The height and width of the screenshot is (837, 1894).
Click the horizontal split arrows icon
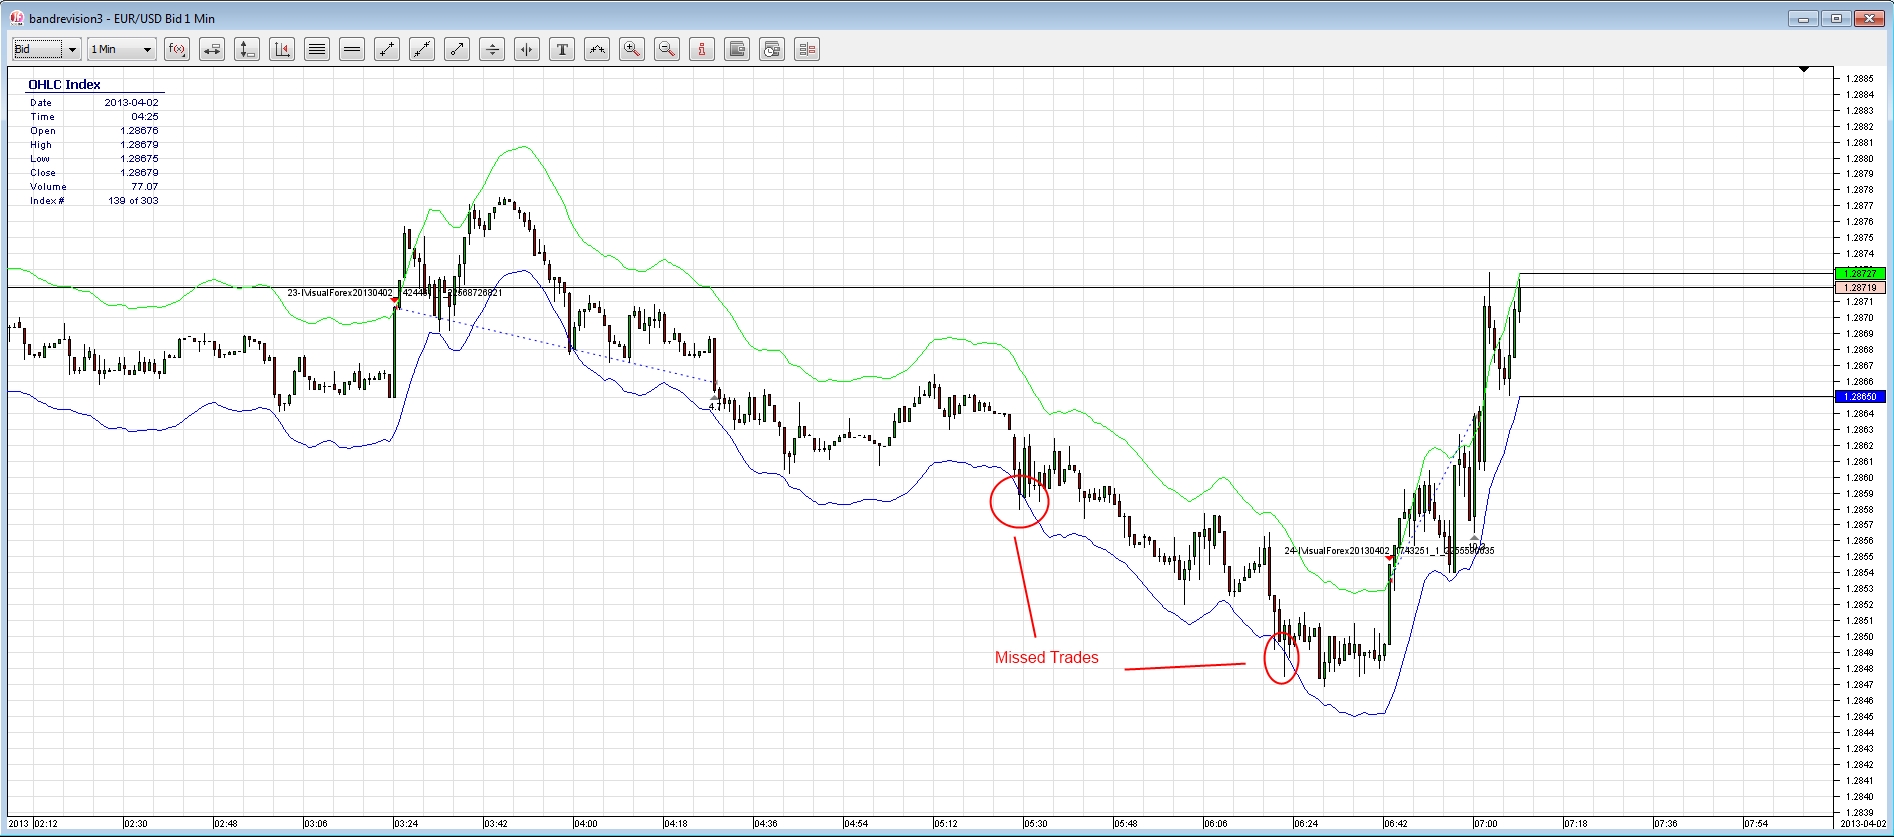click(x=527, y=49)
